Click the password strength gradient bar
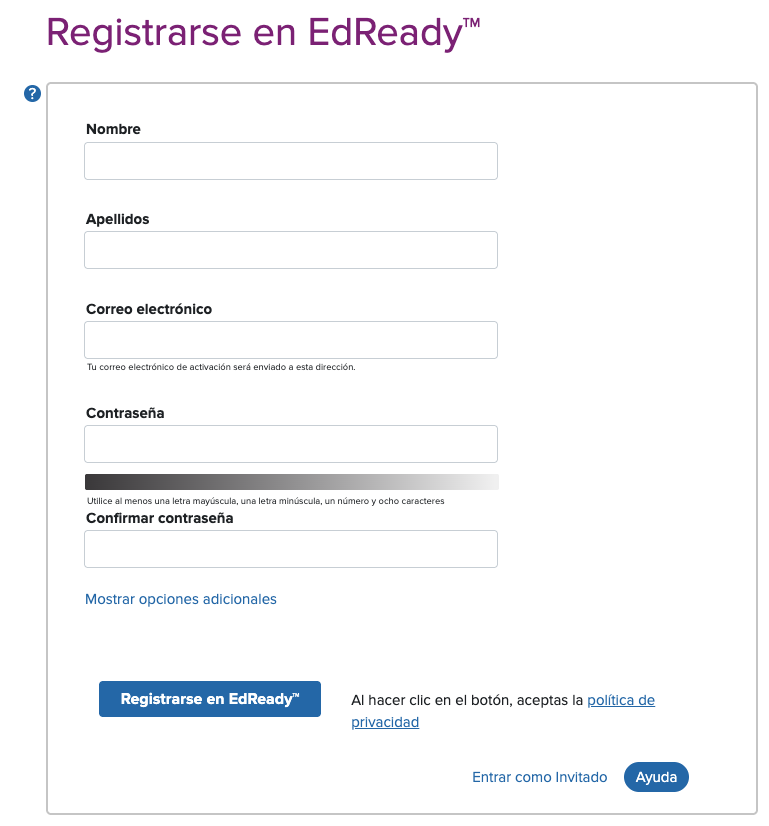This screenshot has height=826, width=769. click(x=292, y=482)
